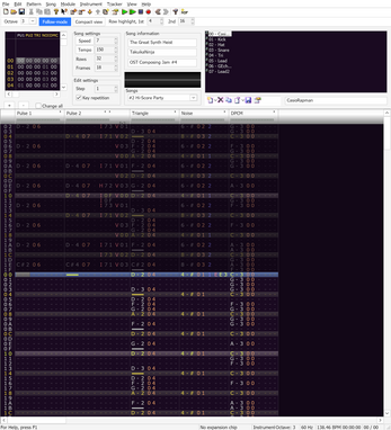This screenshot has height=430, width=391.
Task: Click the add-frame toolbar icon
Action: coord(73,12)
